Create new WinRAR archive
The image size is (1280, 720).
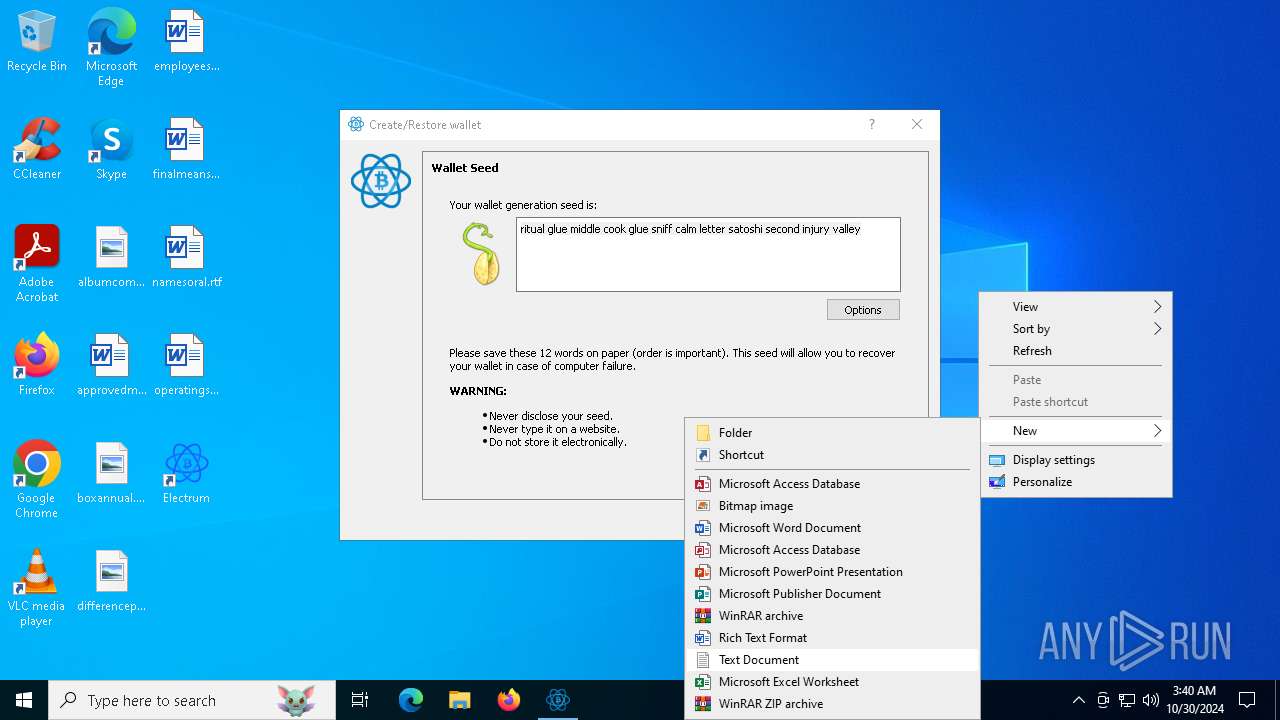[832, 616]
